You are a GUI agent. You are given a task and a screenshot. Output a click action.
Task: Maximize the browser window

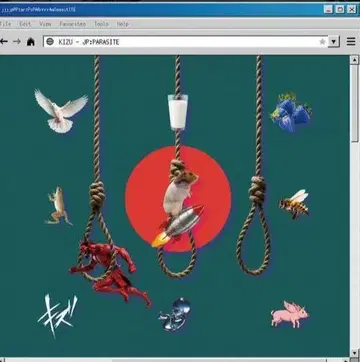click(x=340, y=9)
